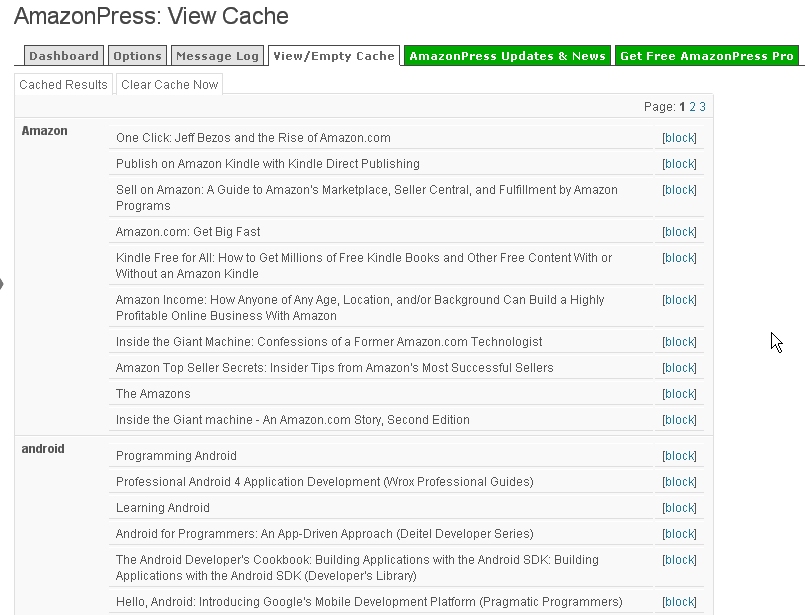Block 'Publish on Amazon Kindle' result

(679, 164)
